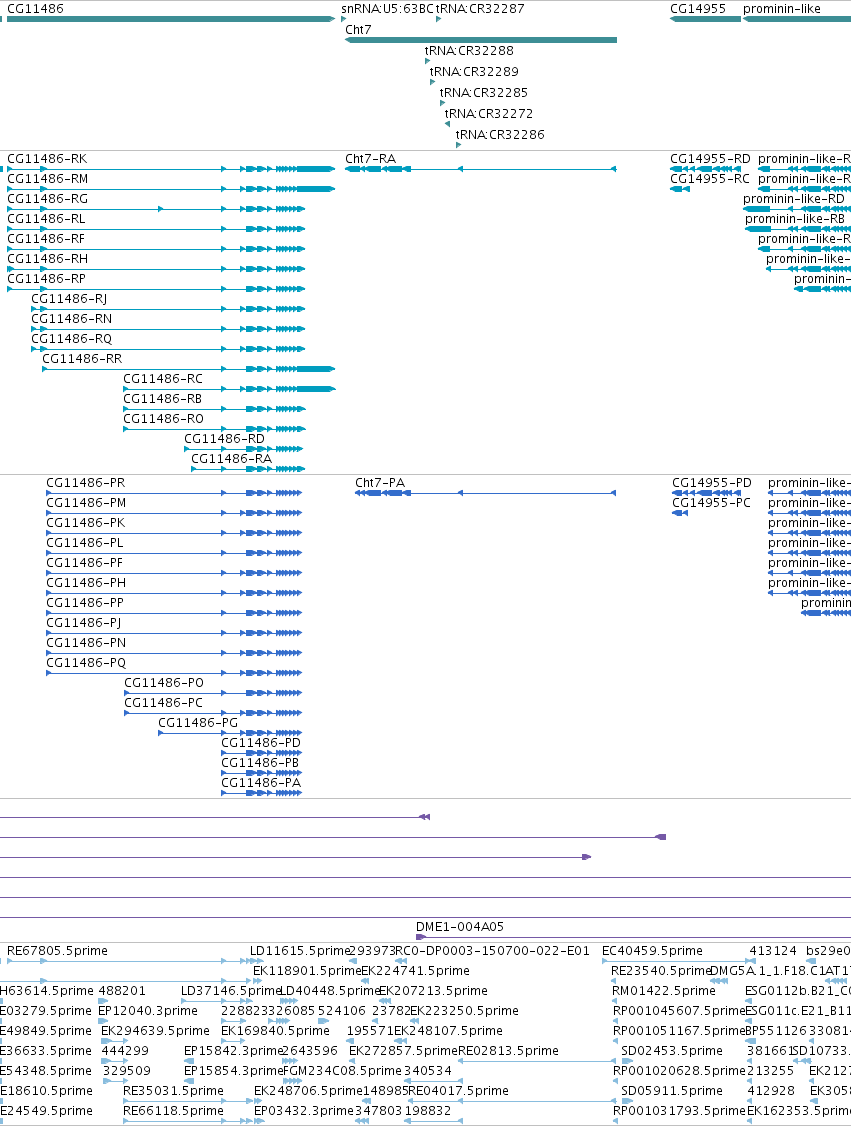
Task: Click EST LD37146.5prime
Action: pyautogui.click(x=231, y=991)
